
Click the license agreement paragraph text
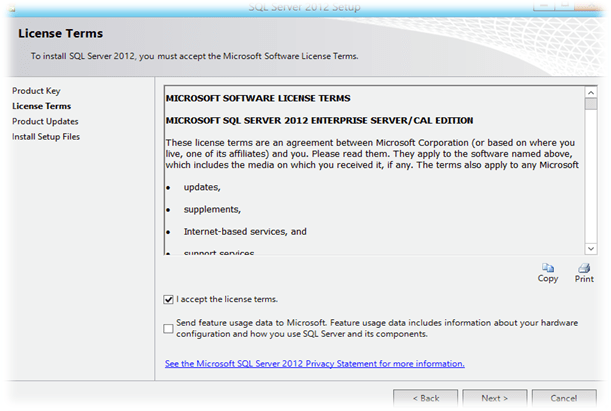[x=370, y=153]
